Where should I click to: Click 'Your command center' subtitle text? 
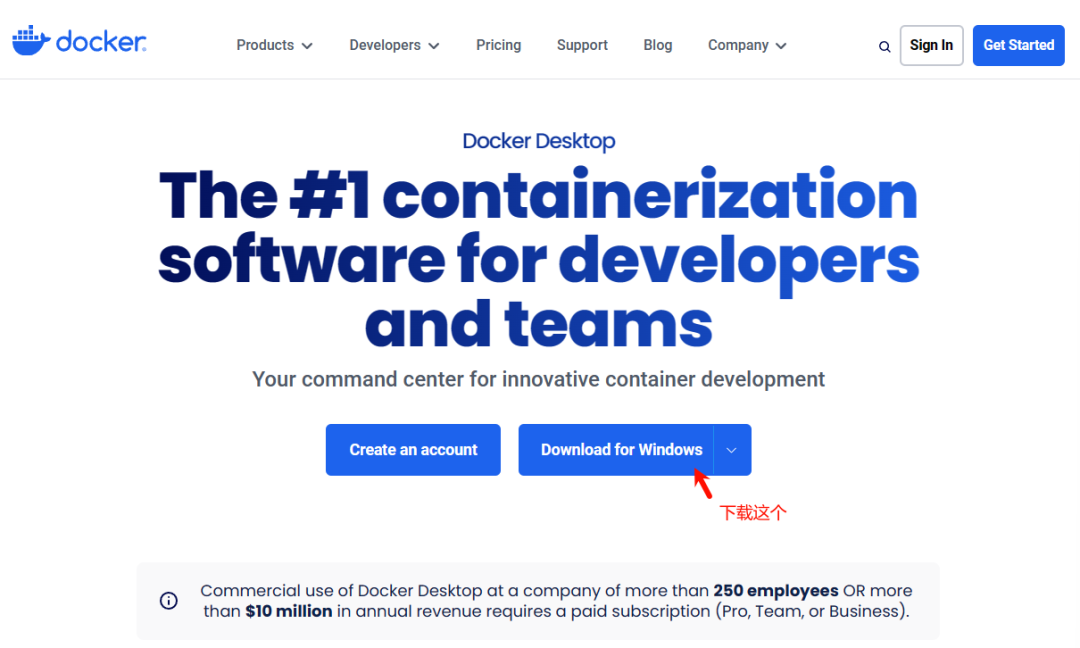pos(539,379)
